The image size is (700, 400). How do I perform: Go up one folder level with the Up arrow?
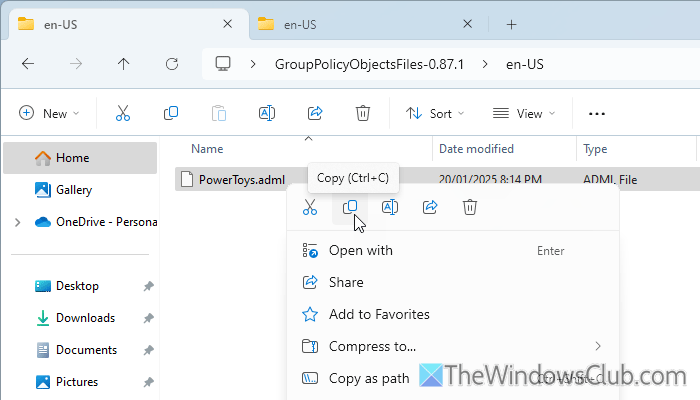(x=123, y=64)
